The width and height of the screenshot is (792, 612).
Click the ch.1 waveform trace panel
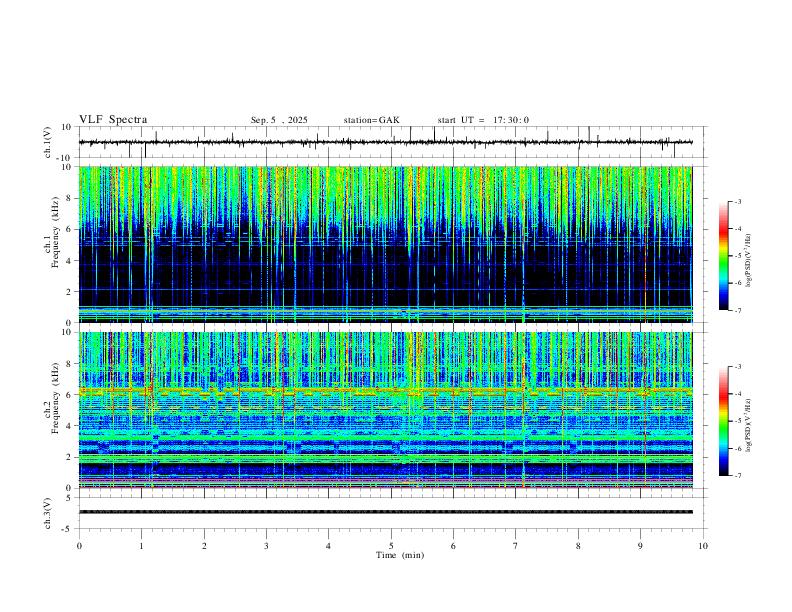[392, 142]
